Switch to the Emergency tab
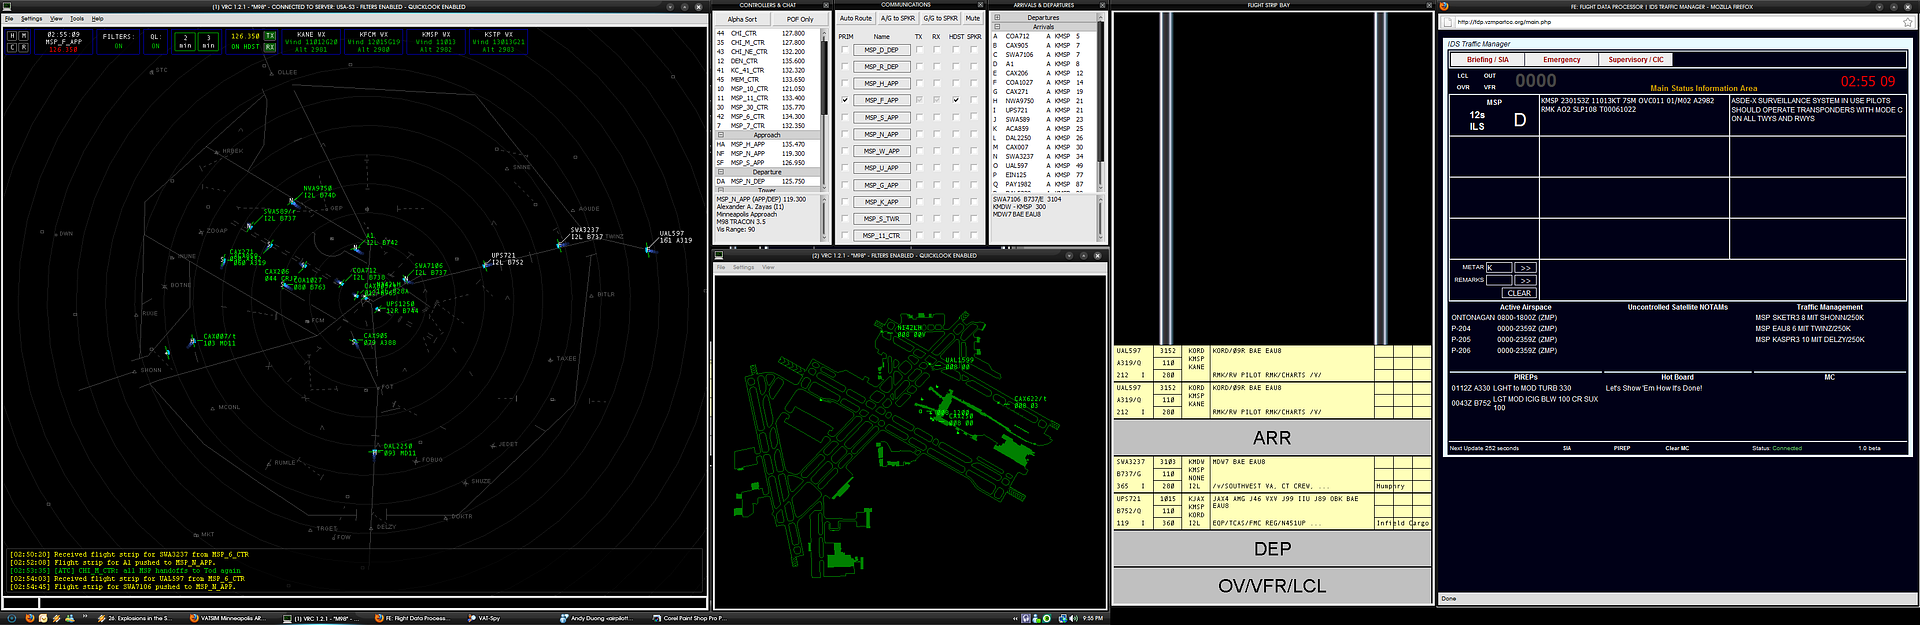This screenshot has height=625, width=1920. point(1561,60)
